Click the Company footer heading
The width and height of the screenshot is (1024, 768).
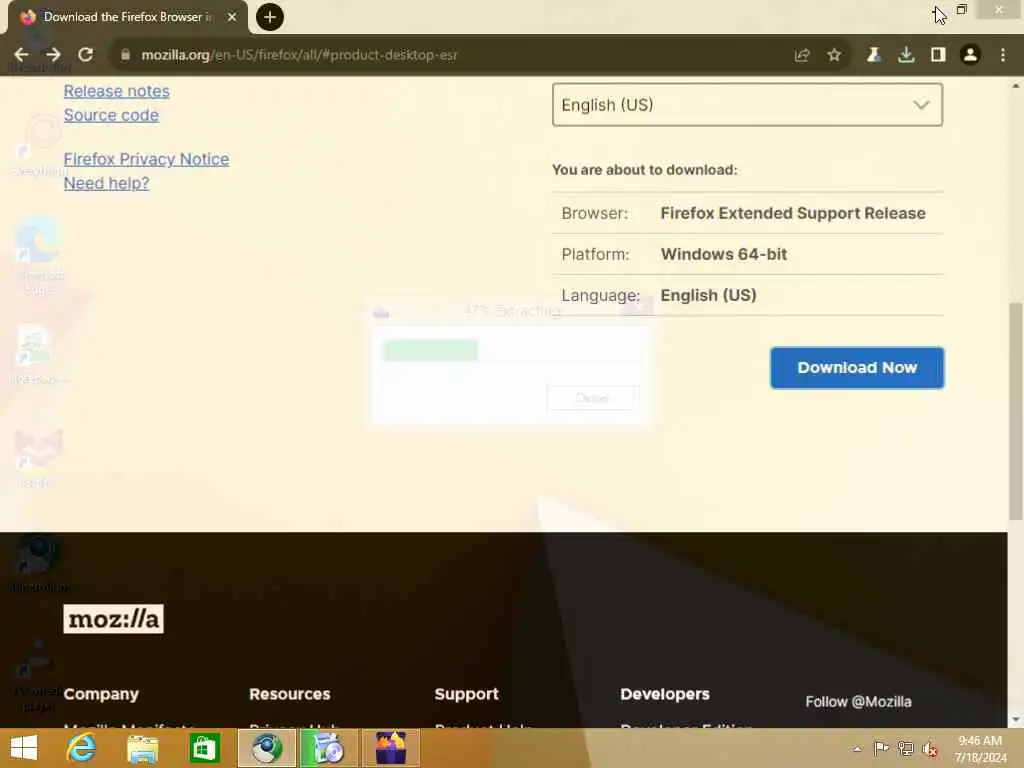tap(101, 694)
